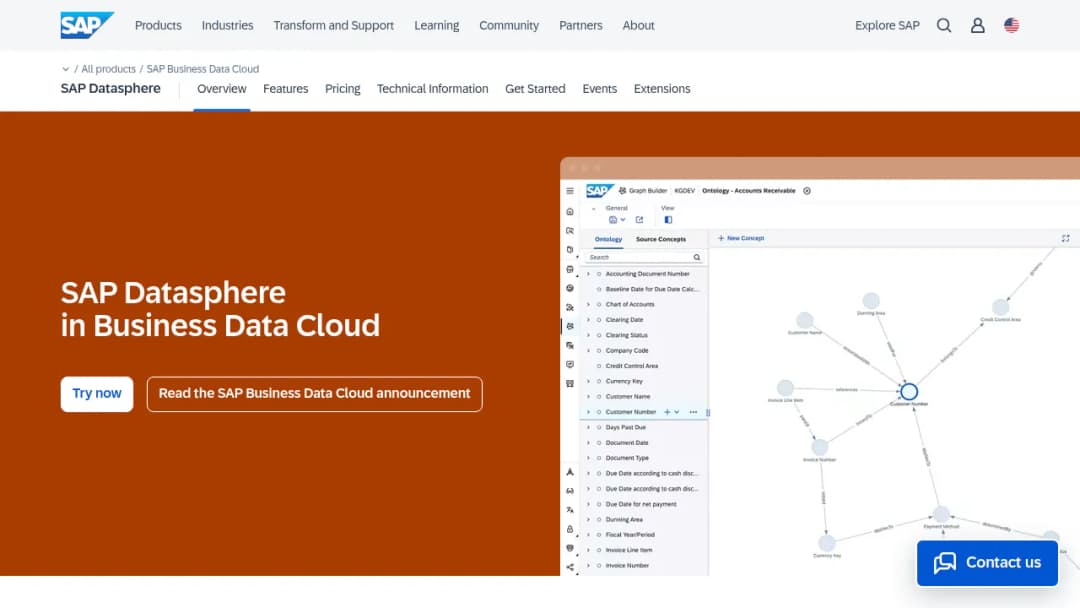Expand the breadcrumb chevron before All products

pyautogui.click(x=65, y=69)
